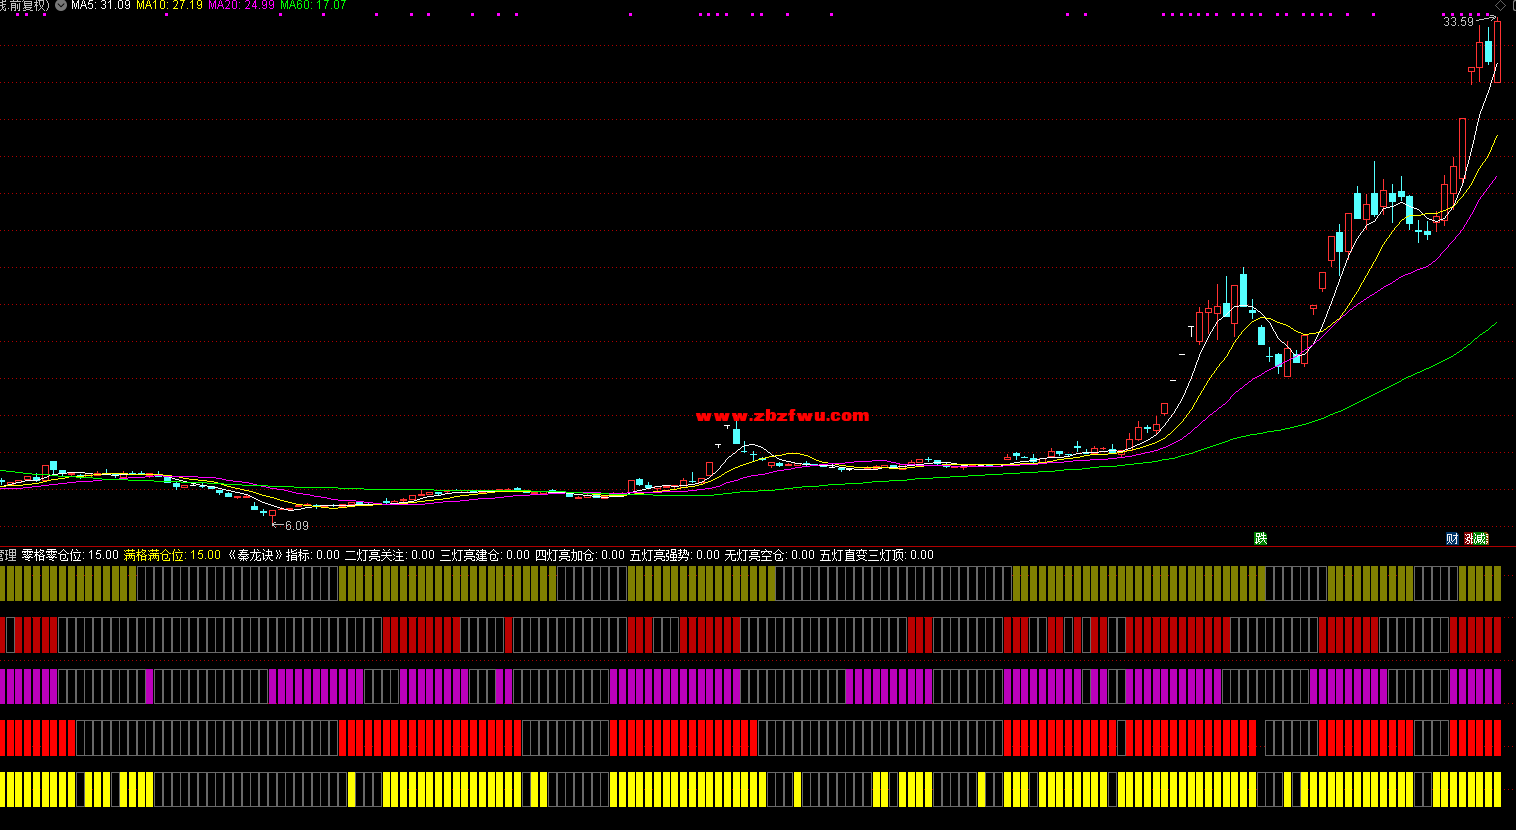Click the www.zbzfwu.com watermark link
This screenshot has width=1516, height=830.
tap(782, 415)
